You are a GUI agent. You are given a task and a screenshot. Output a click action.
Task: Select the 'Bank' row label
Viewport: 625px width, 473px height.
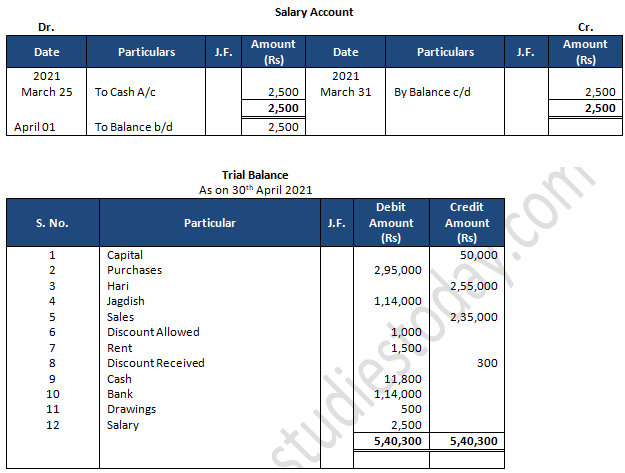coord(120,394)
